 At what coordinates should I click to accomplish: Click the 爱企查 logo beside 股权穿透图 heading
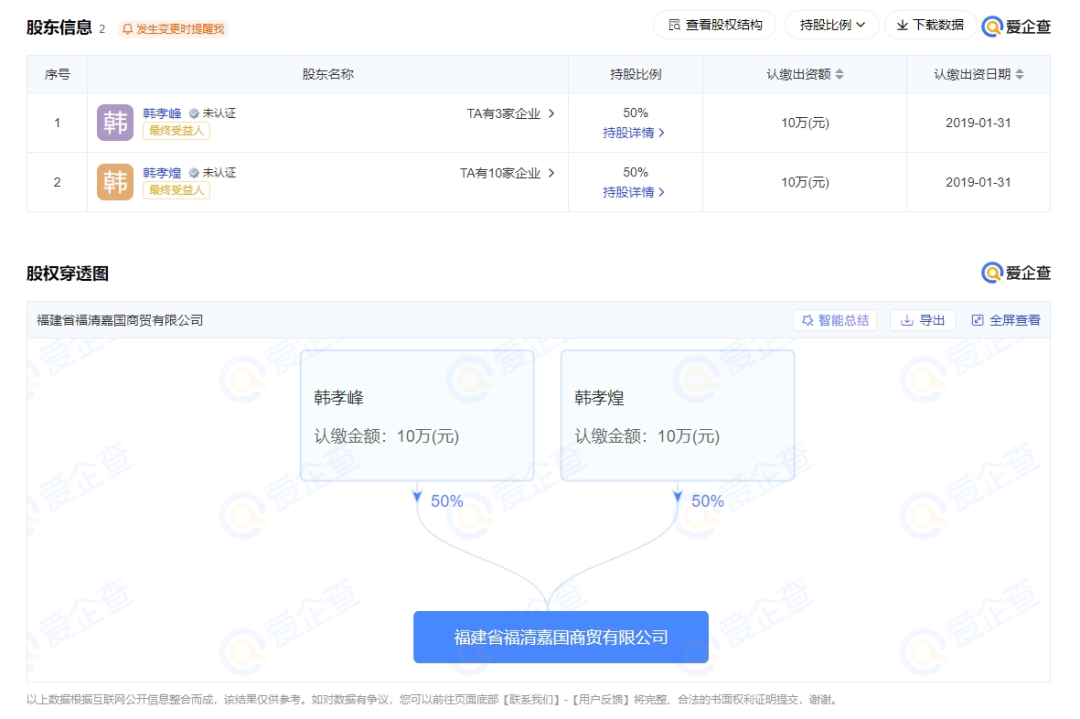point(1016,273)
